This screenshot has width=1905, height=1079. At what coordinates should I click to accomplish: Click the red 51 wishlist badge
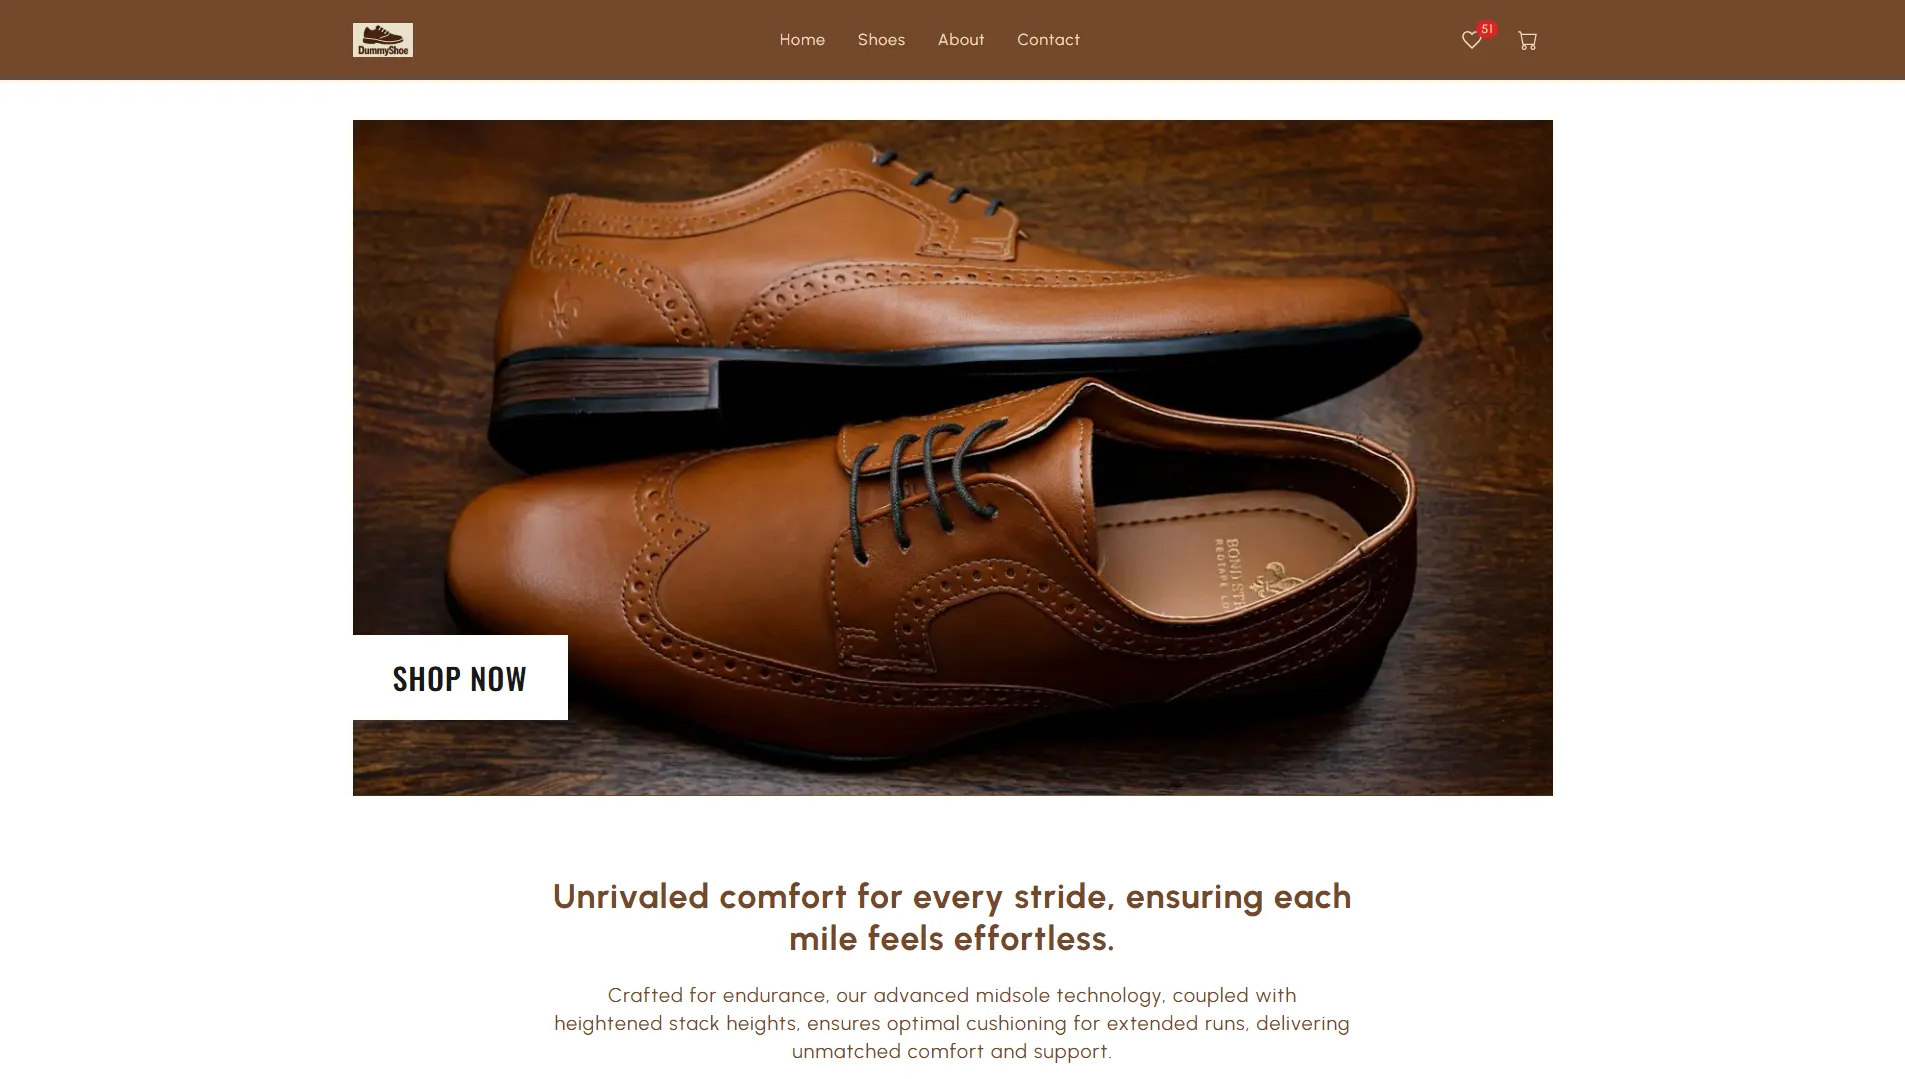pos(1487,29)
